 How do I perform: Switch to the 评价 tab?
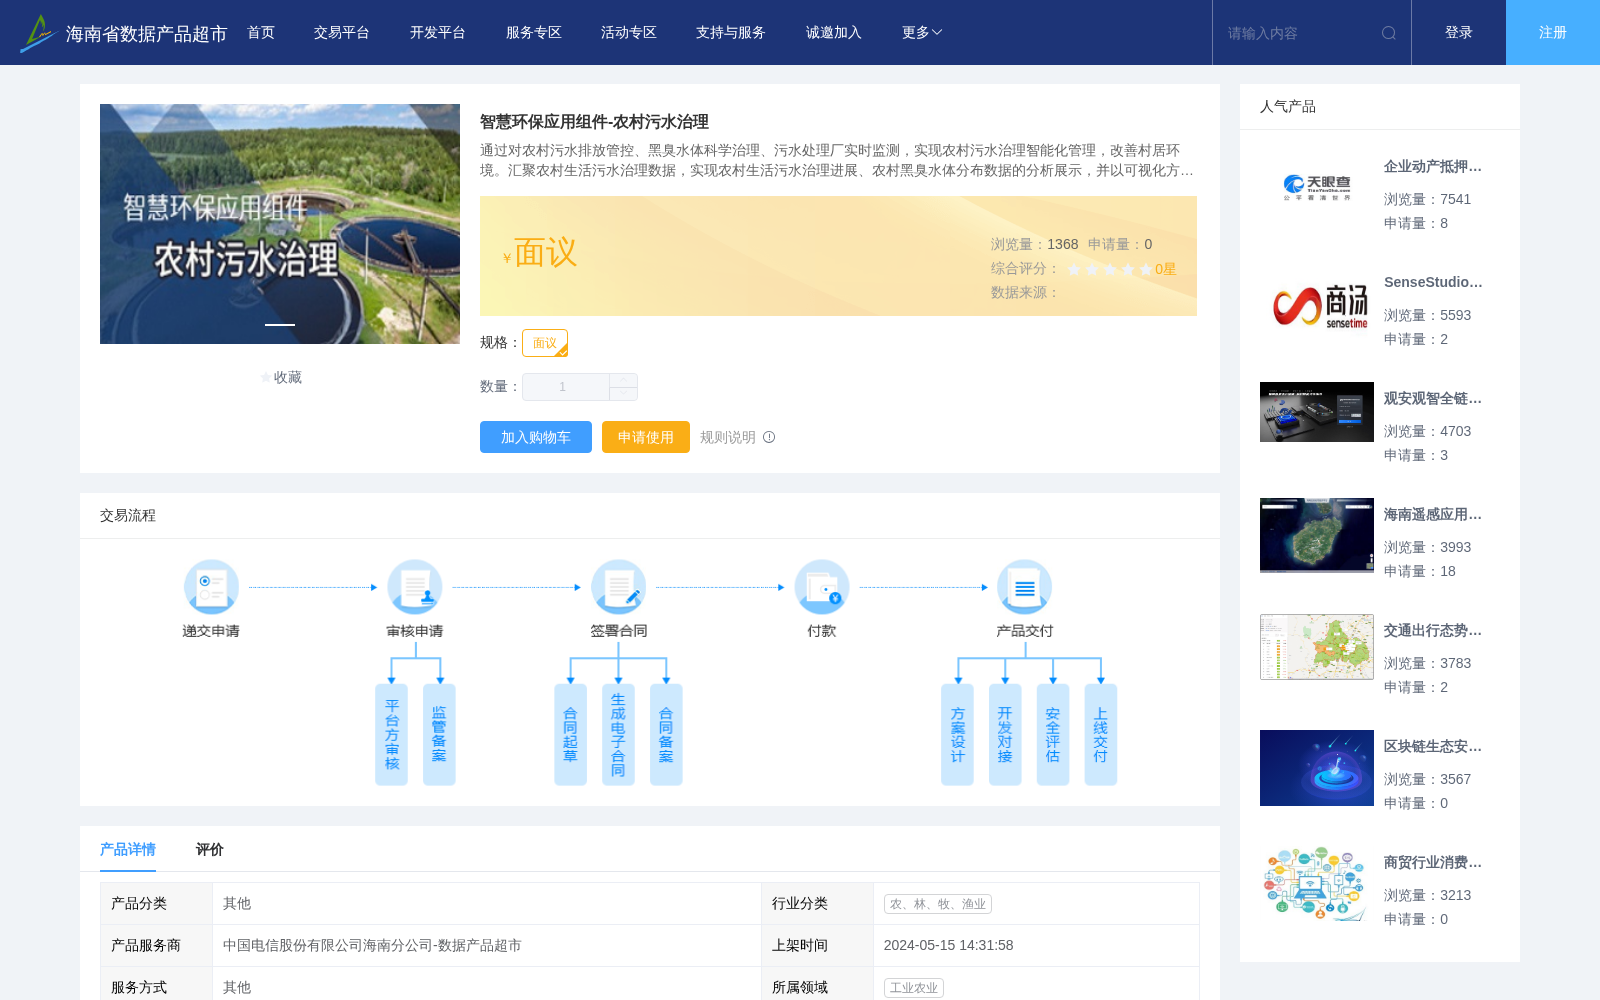point(210,849)
